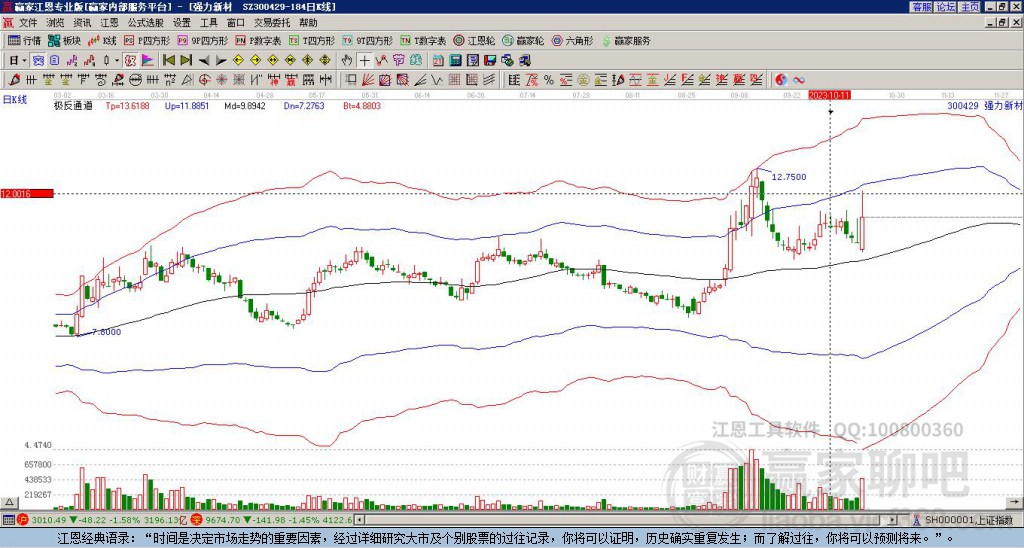
Task: Click the up-triangle button beside volume pane
Action: point(9,502)
